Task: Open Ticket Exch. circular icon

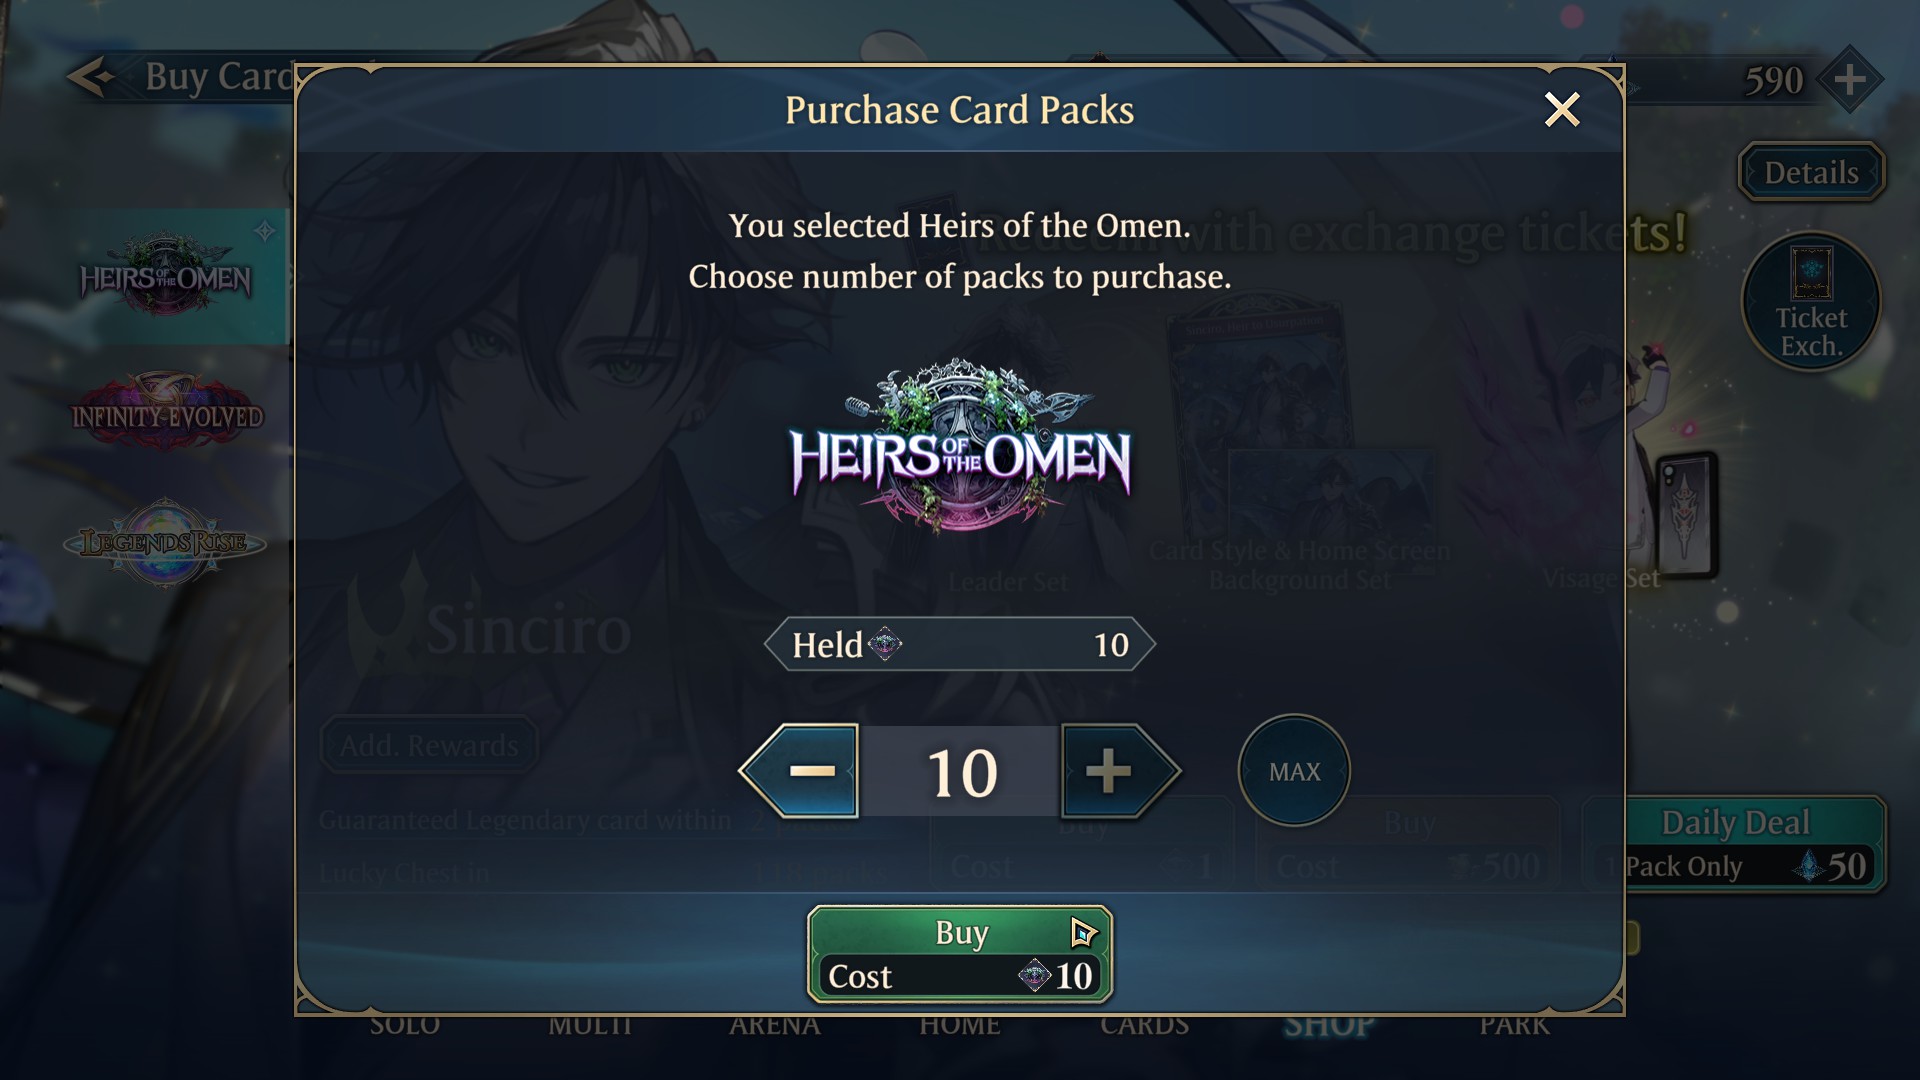Action: (x=1811, y=303)
